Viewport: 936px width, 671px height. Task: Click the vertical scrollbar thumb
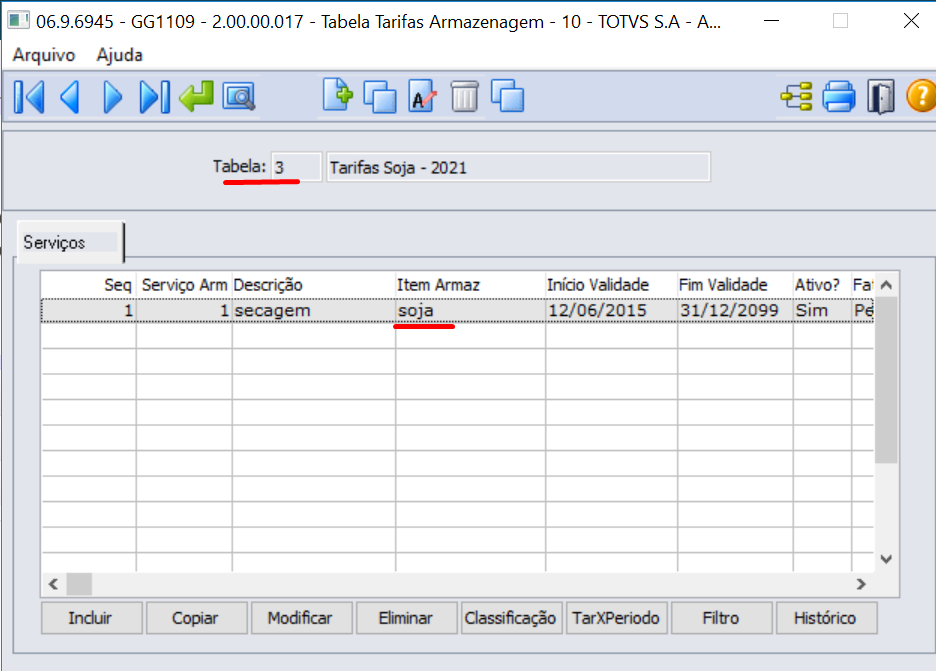tap(886, 380)
